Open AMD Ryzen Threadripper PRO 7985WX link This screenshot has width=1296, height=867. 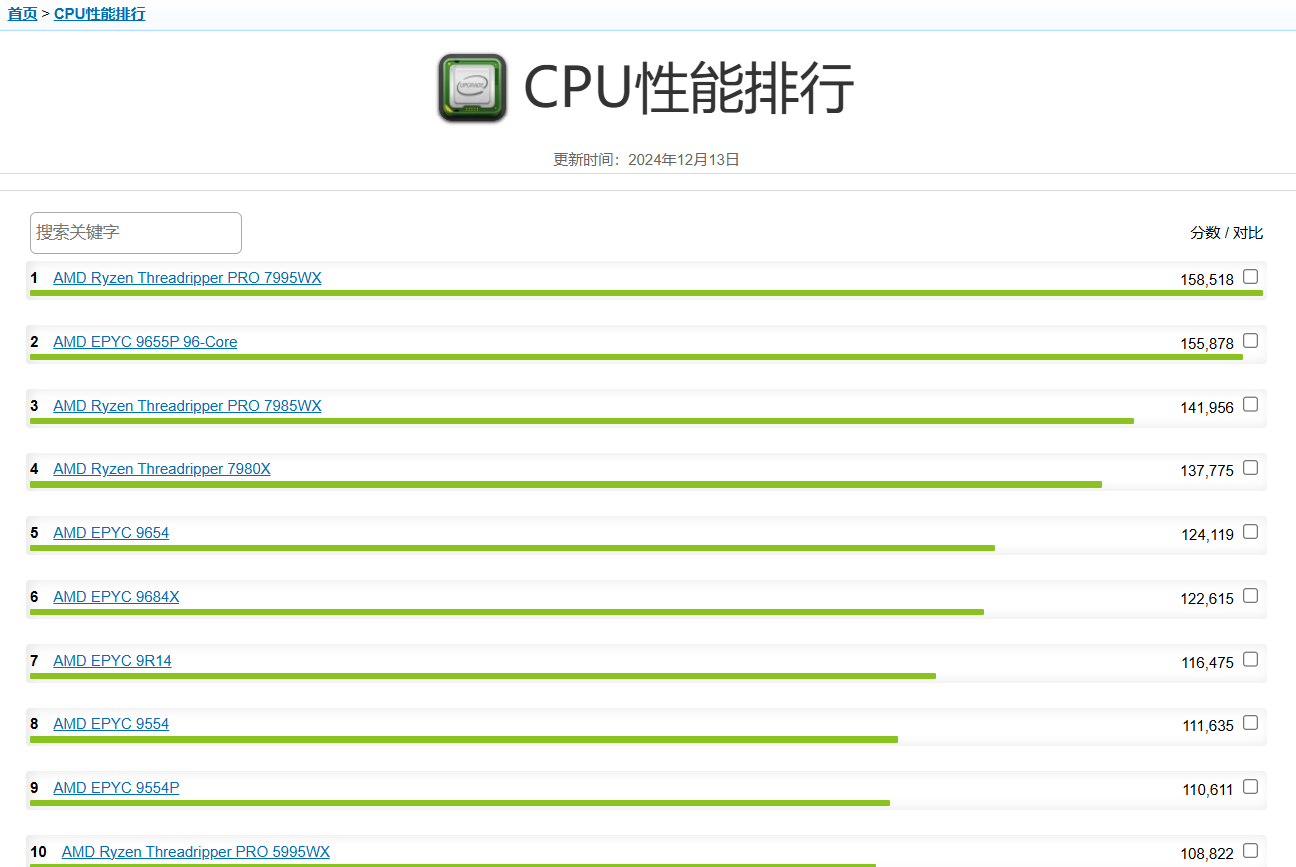coord(187,406)
